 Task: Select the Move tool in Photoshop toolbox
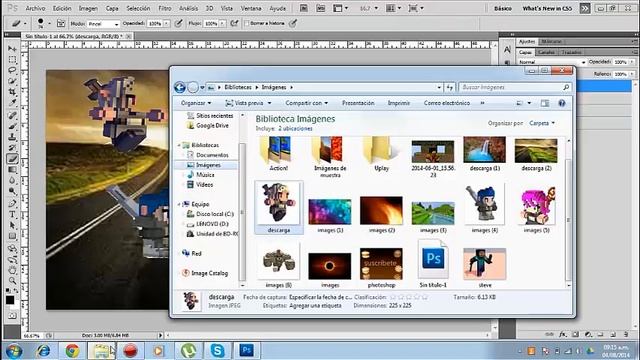pyautogui.click(x=12, y=49)
